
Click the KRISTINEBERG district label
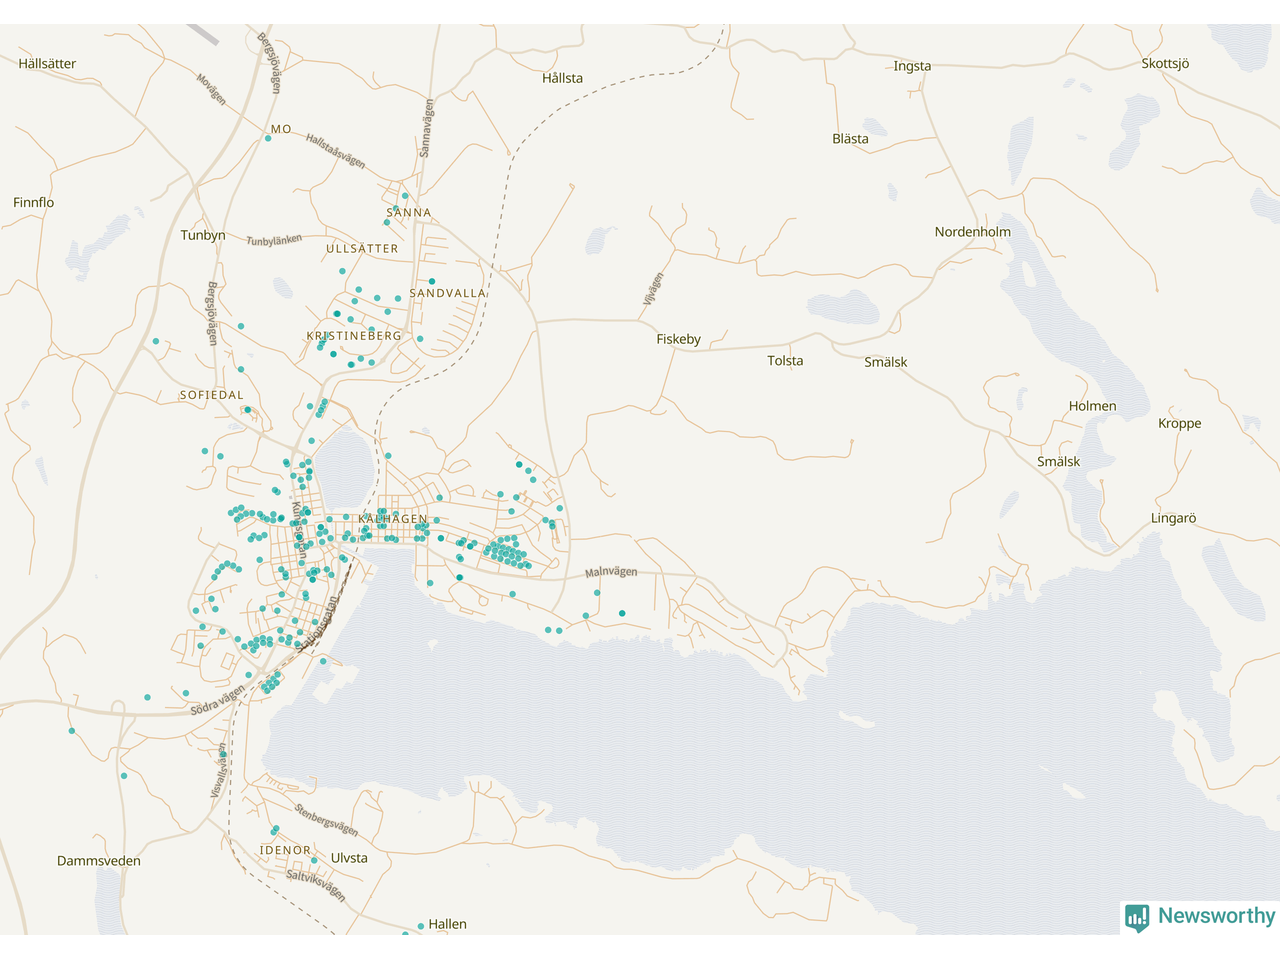click(x=354, y=336)
